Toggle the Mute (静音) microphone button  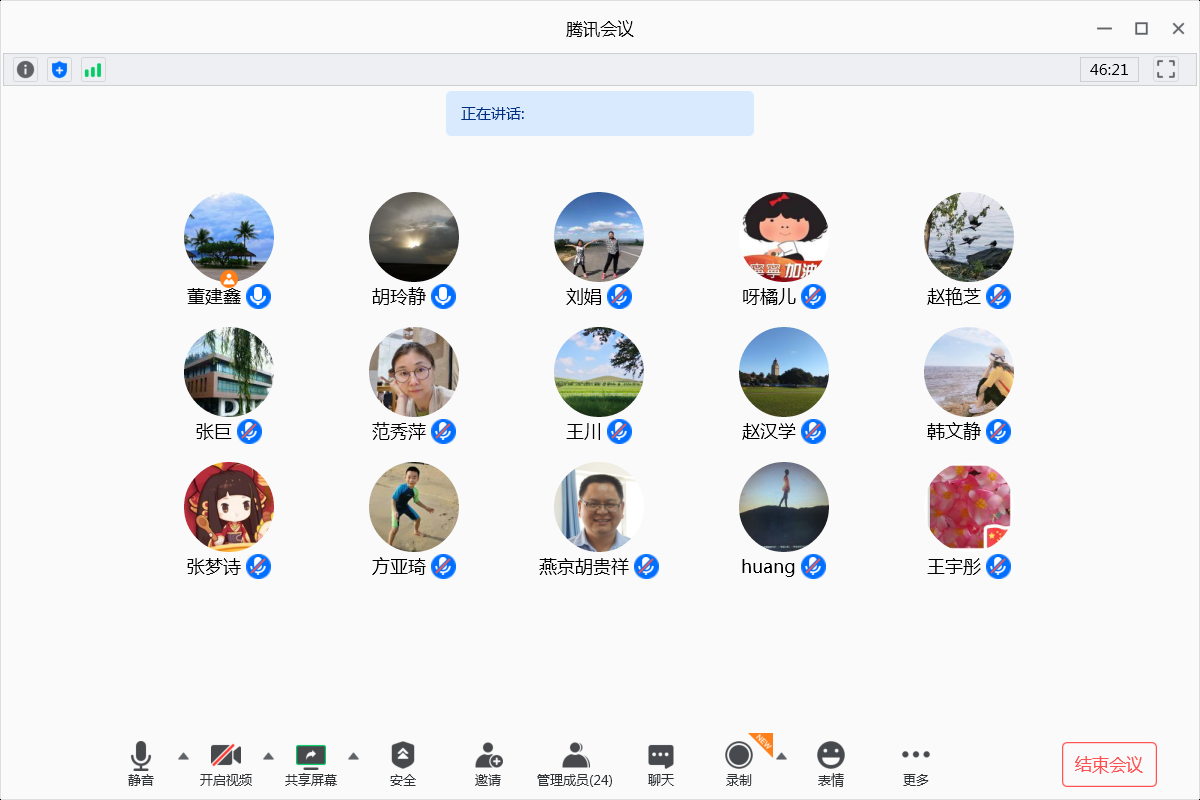(x=141, y=764)
